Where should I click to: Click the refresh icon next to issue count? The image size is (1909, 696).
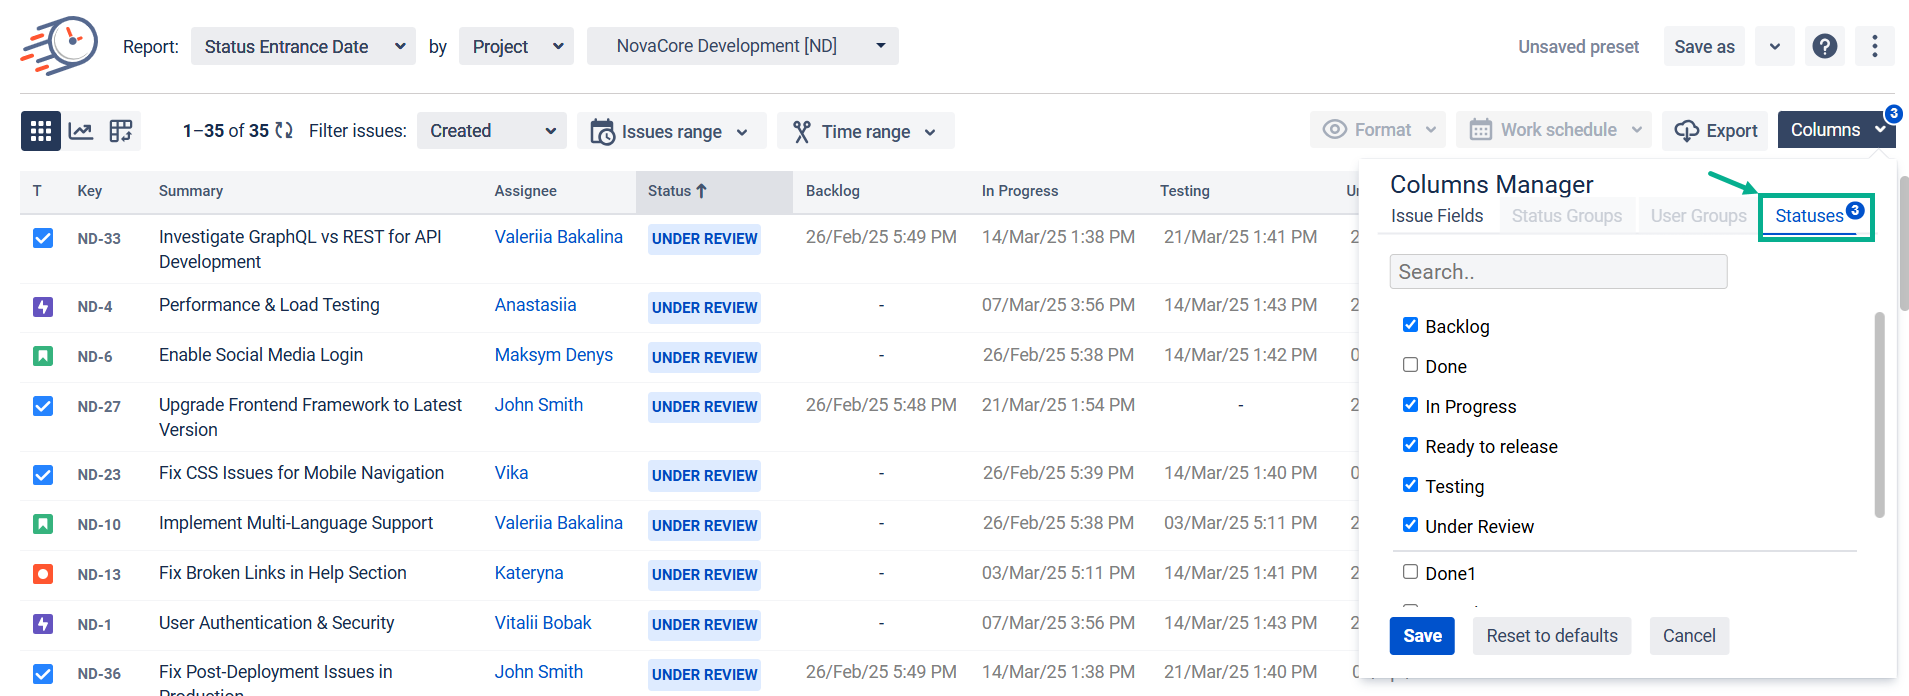click(284, 131)
